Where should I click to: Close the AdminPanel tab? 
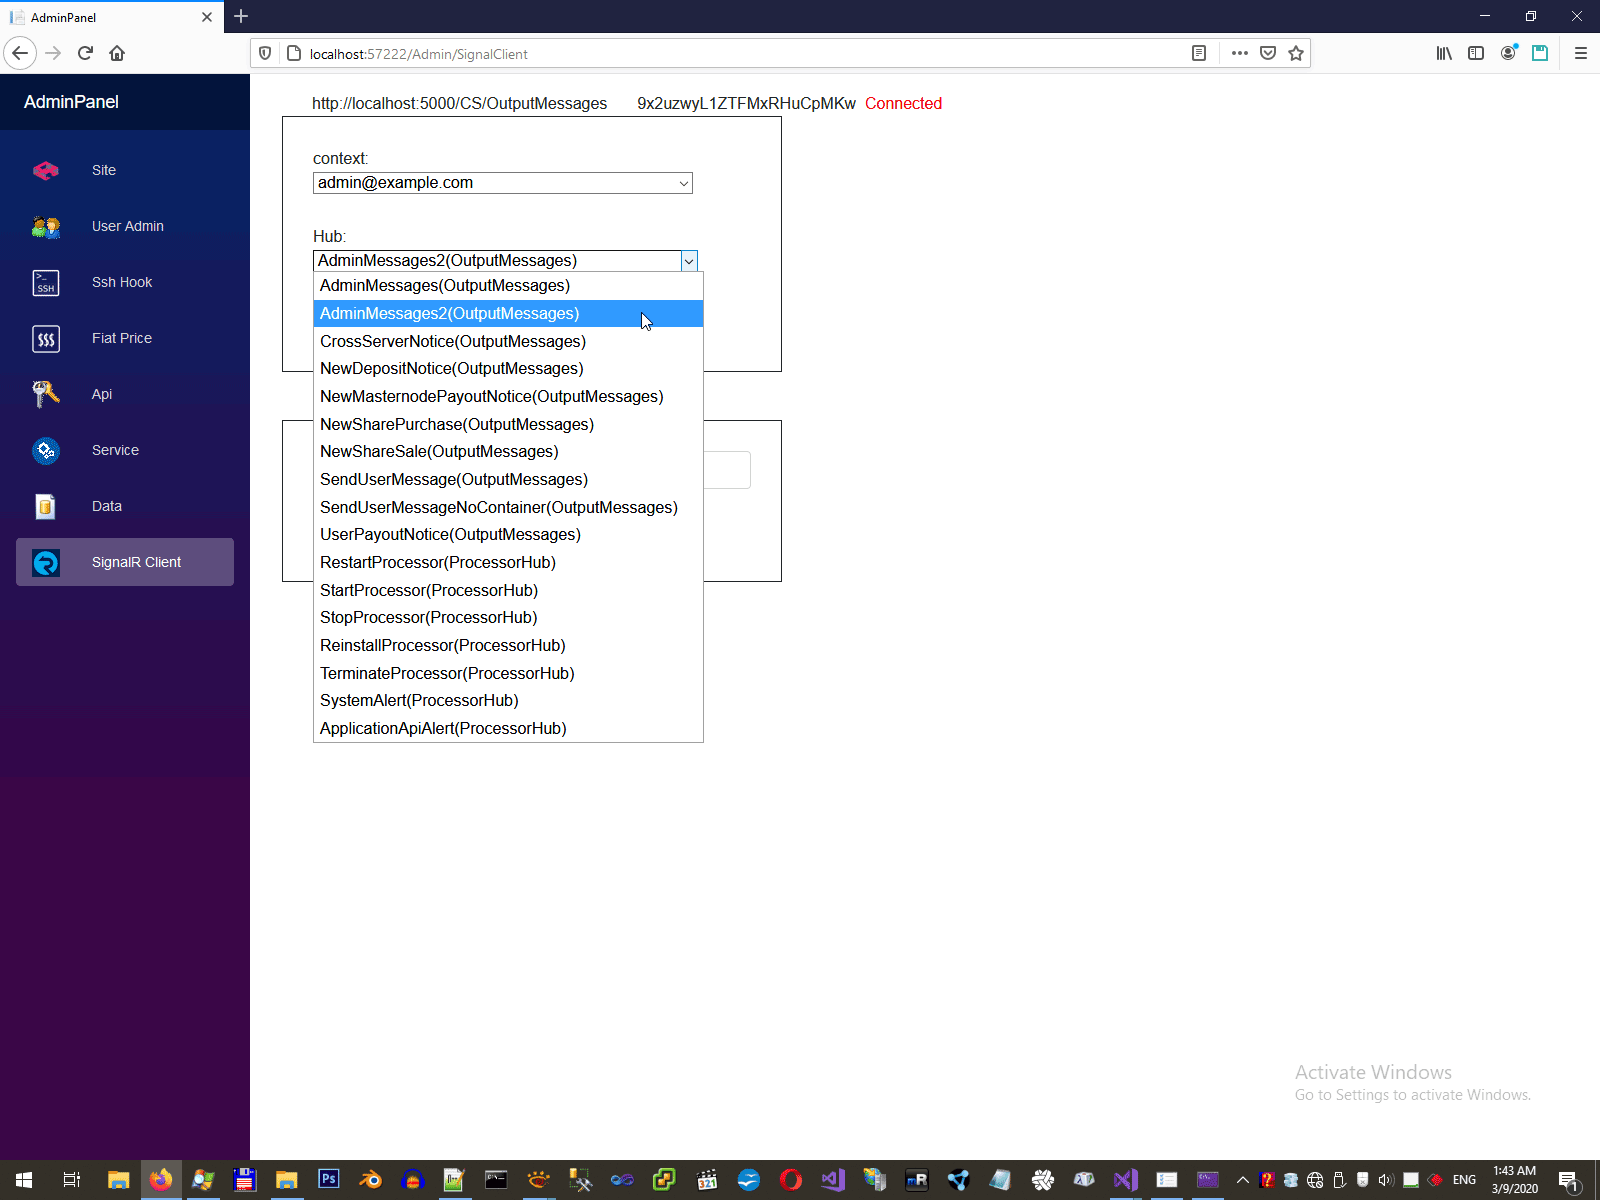tap(207, 17)
